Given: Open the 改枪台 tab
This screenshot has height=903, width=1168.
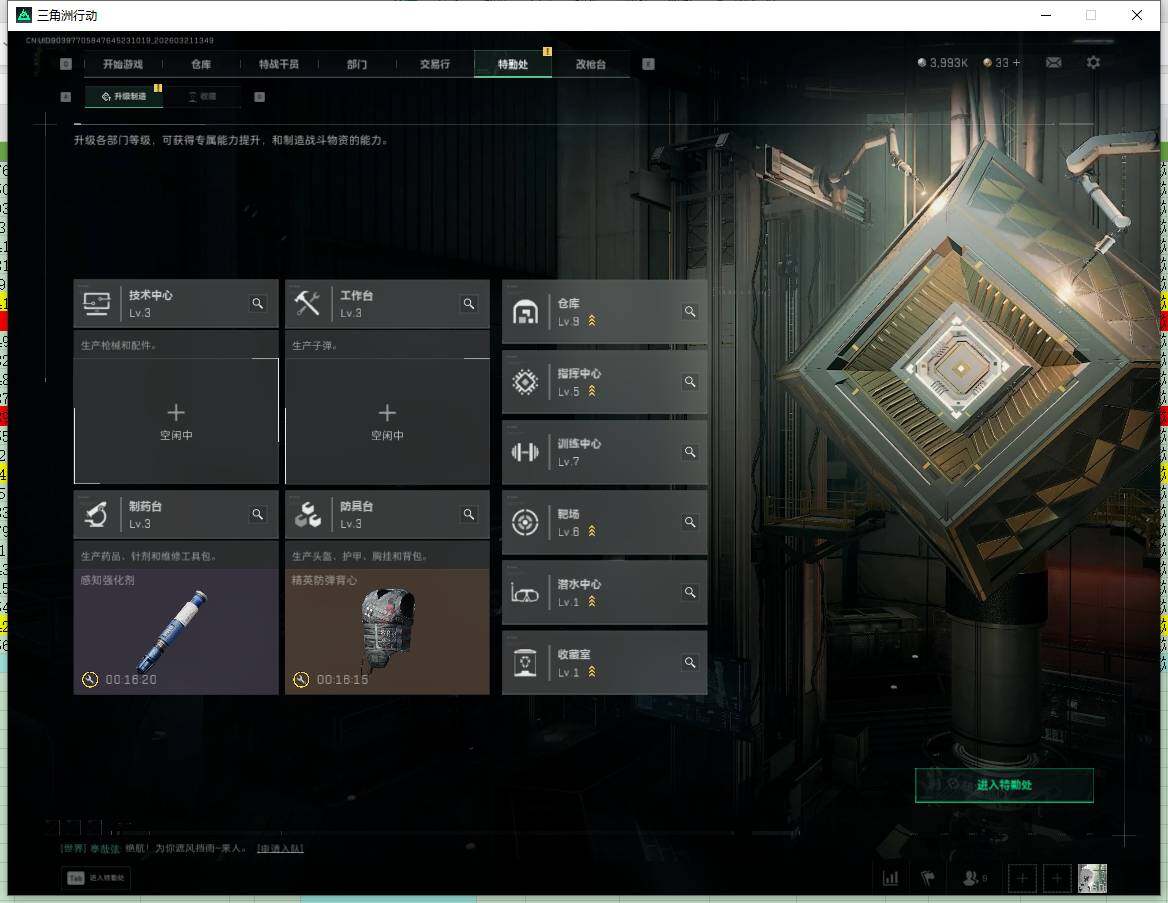Looking at the screenshot, I should click(x=590, y=64).
